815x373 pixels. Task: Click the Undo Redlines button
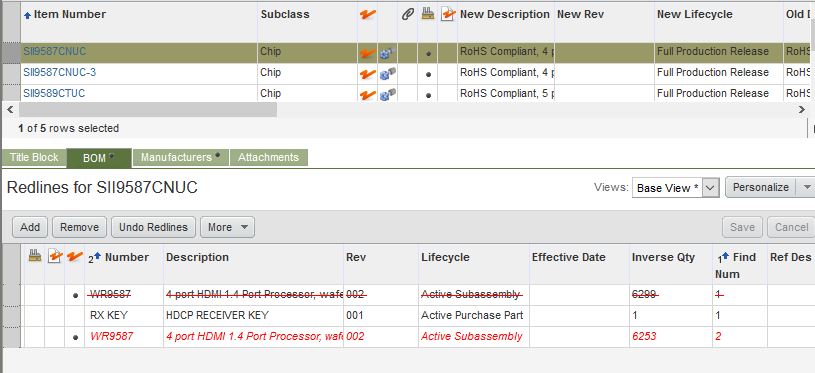(153, 227)
